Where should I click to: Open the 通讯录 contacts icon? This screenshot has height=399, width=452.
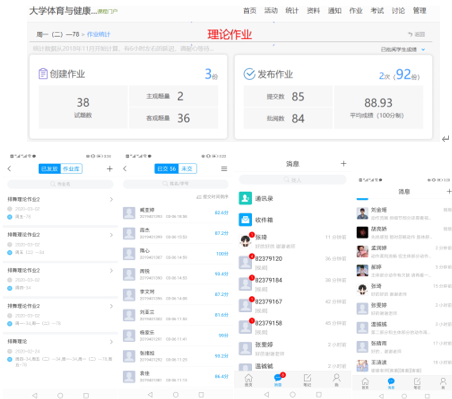click(x=245, y=198)
